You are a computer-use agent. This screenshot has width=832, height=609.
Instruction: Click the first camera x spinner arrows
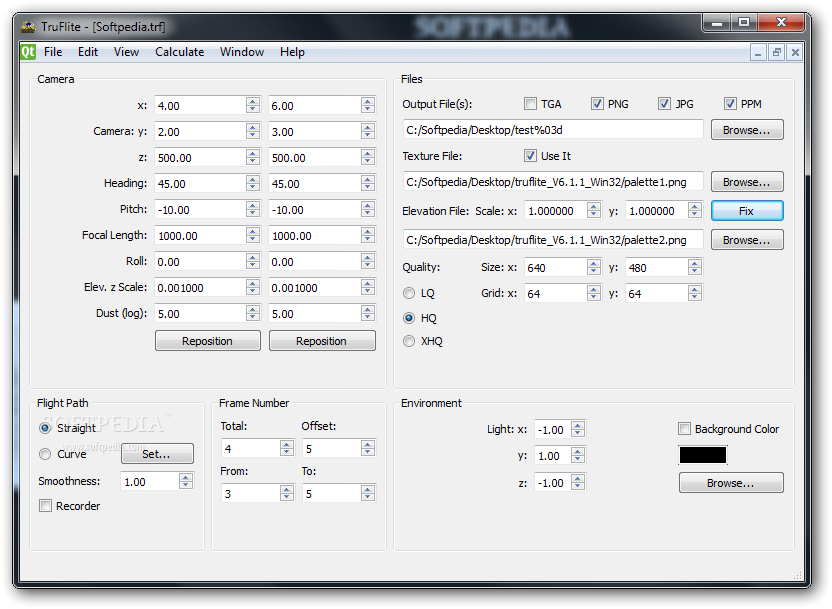point(253,105)
